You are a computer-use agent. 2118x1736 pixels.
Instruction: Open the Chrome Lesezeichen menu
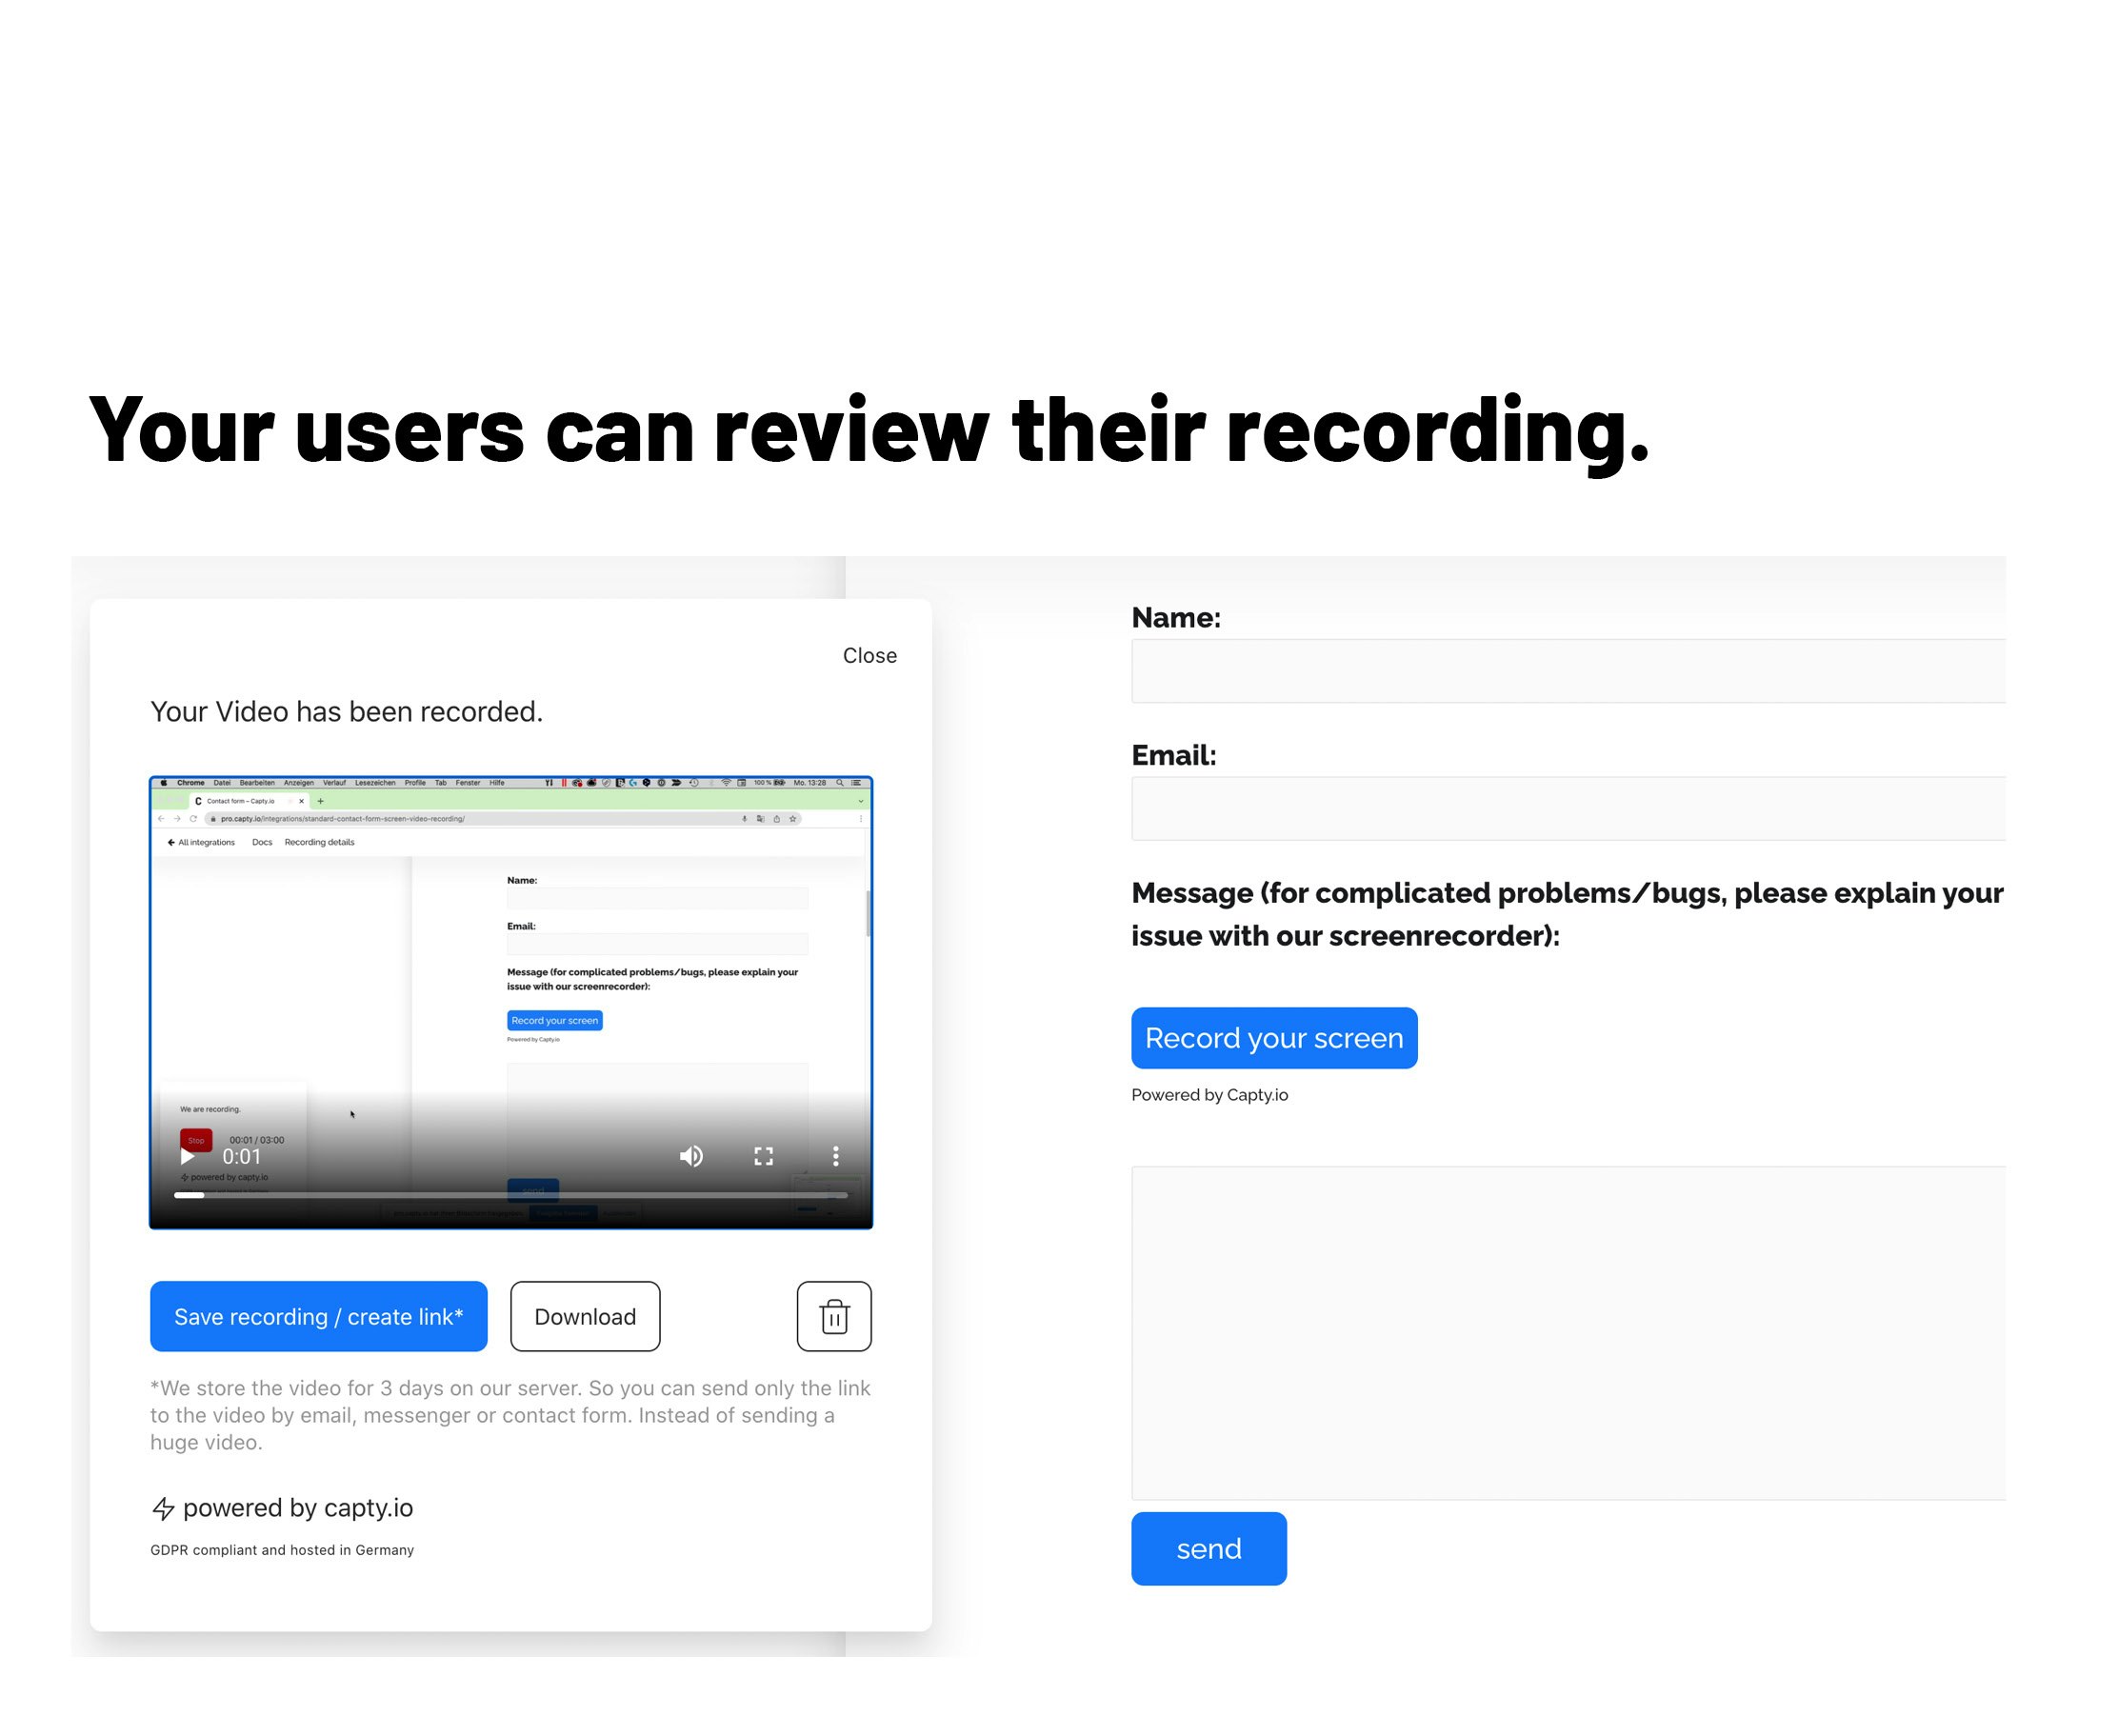tap(374, 783)
